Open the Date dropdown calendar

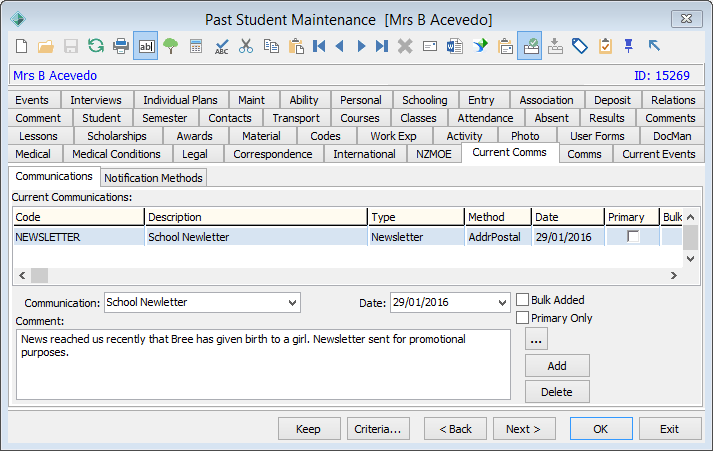click(502, 302)
